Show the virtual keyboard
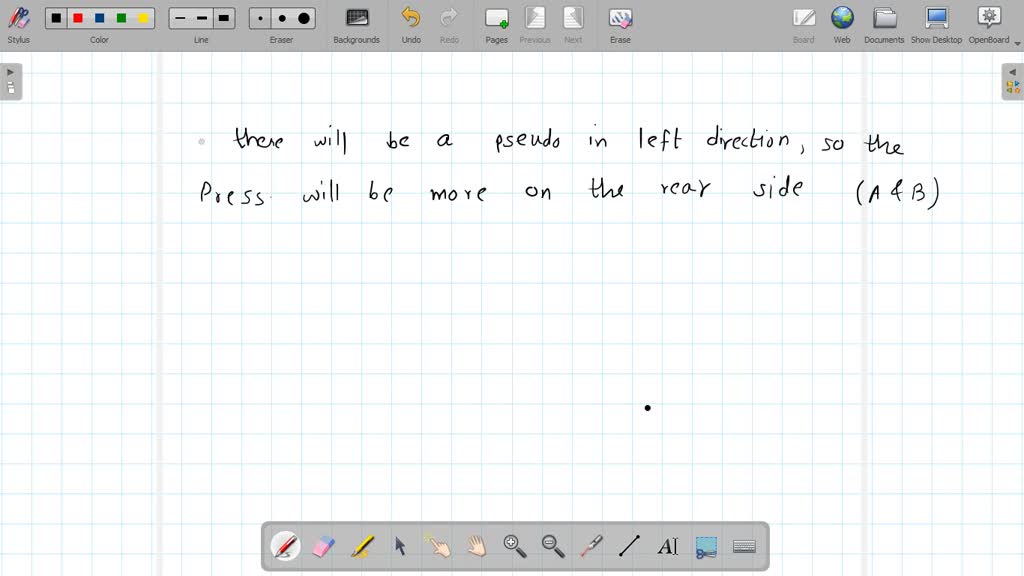Image resolution: width=1024 pixels, height=576 pixels. tap(744, 546)
